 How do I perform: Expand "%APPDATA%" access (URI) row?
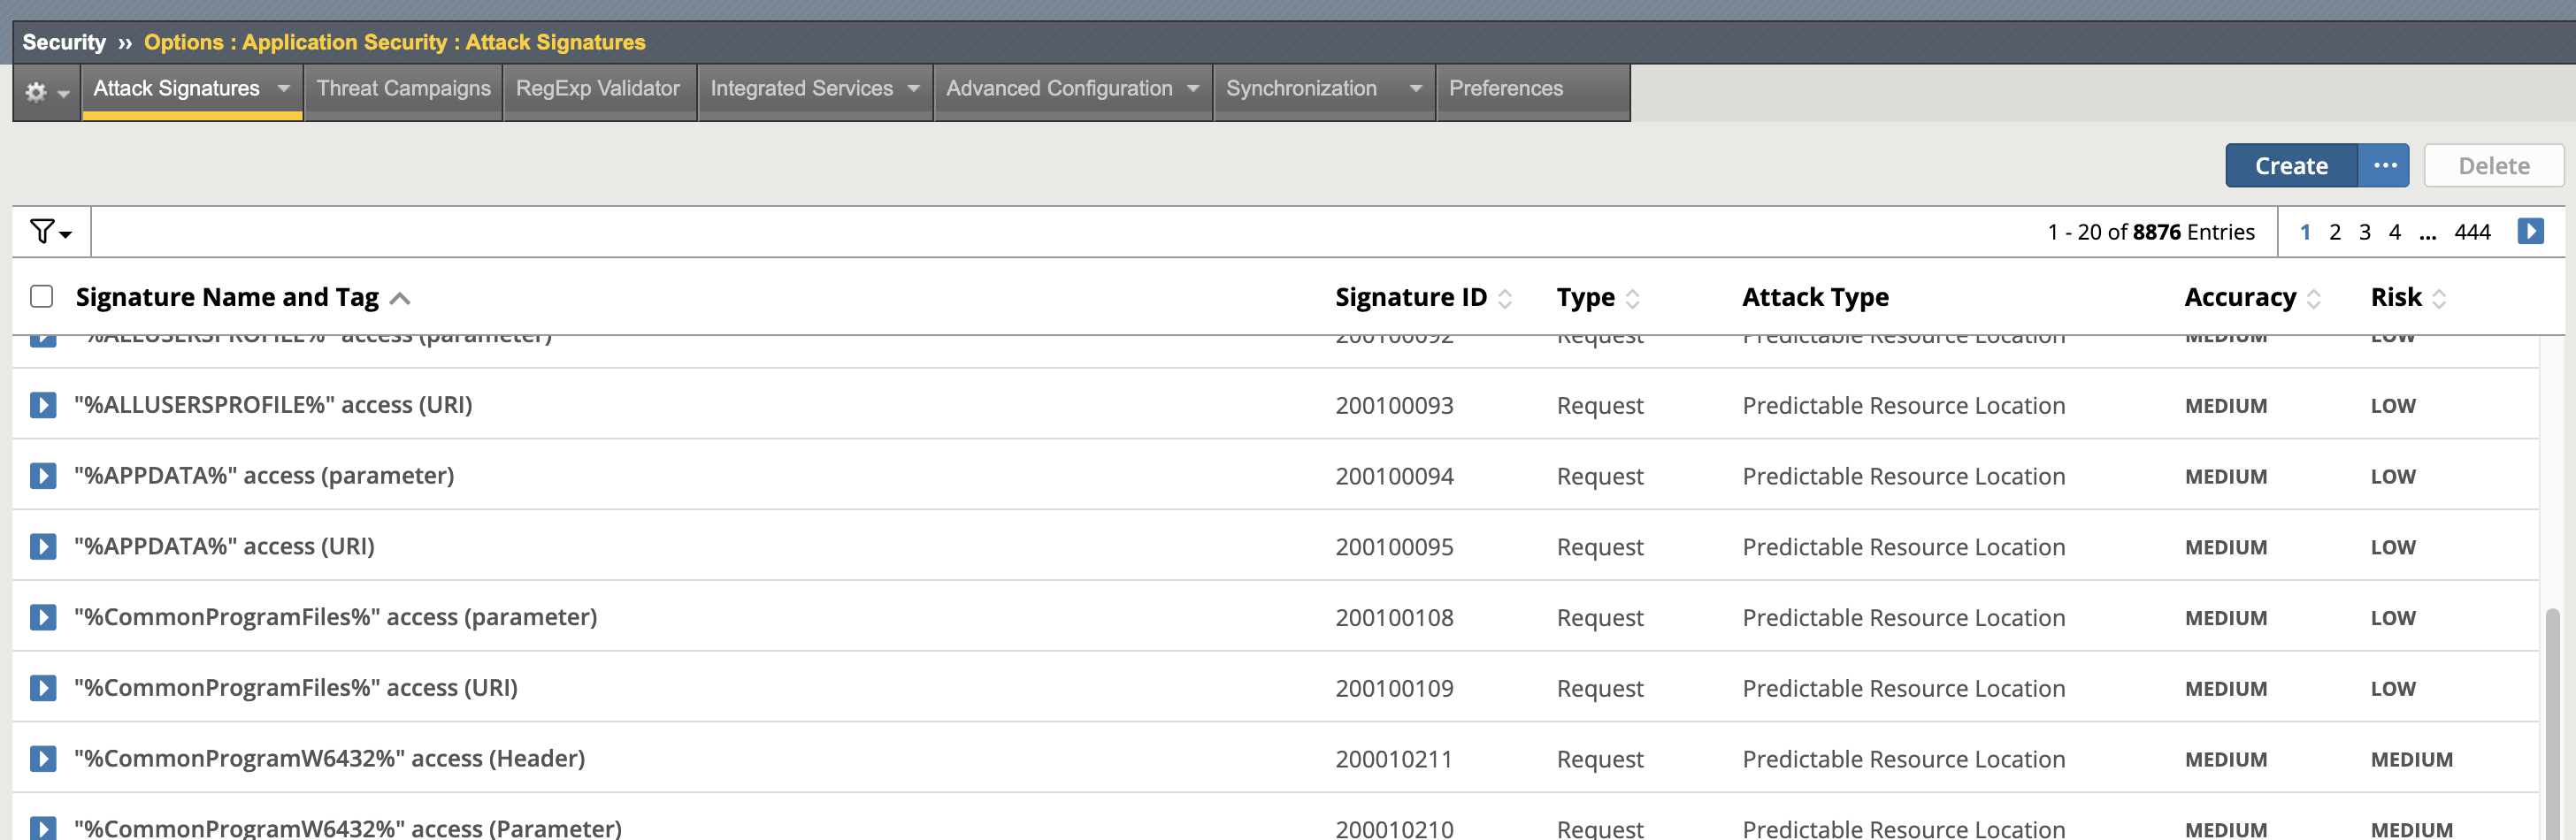click(43, 547)
